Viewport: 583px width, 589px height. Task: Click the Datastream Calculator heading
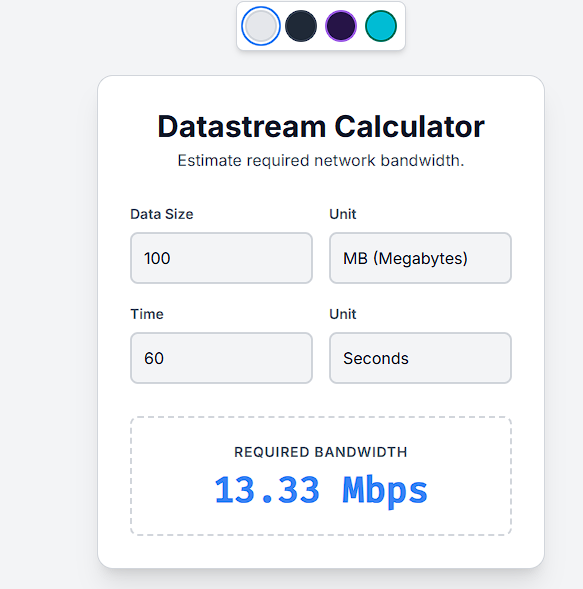(x=321, y=127)
